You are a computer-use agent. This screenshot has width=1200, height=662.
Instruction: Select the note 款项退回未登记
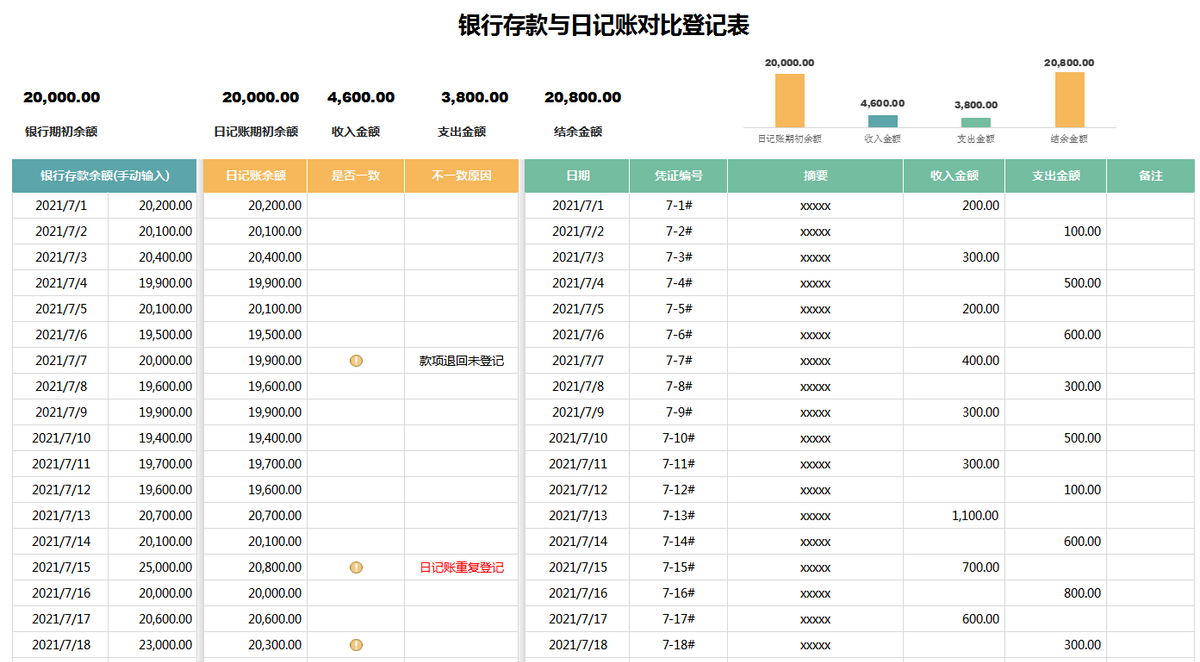[461, 360]
